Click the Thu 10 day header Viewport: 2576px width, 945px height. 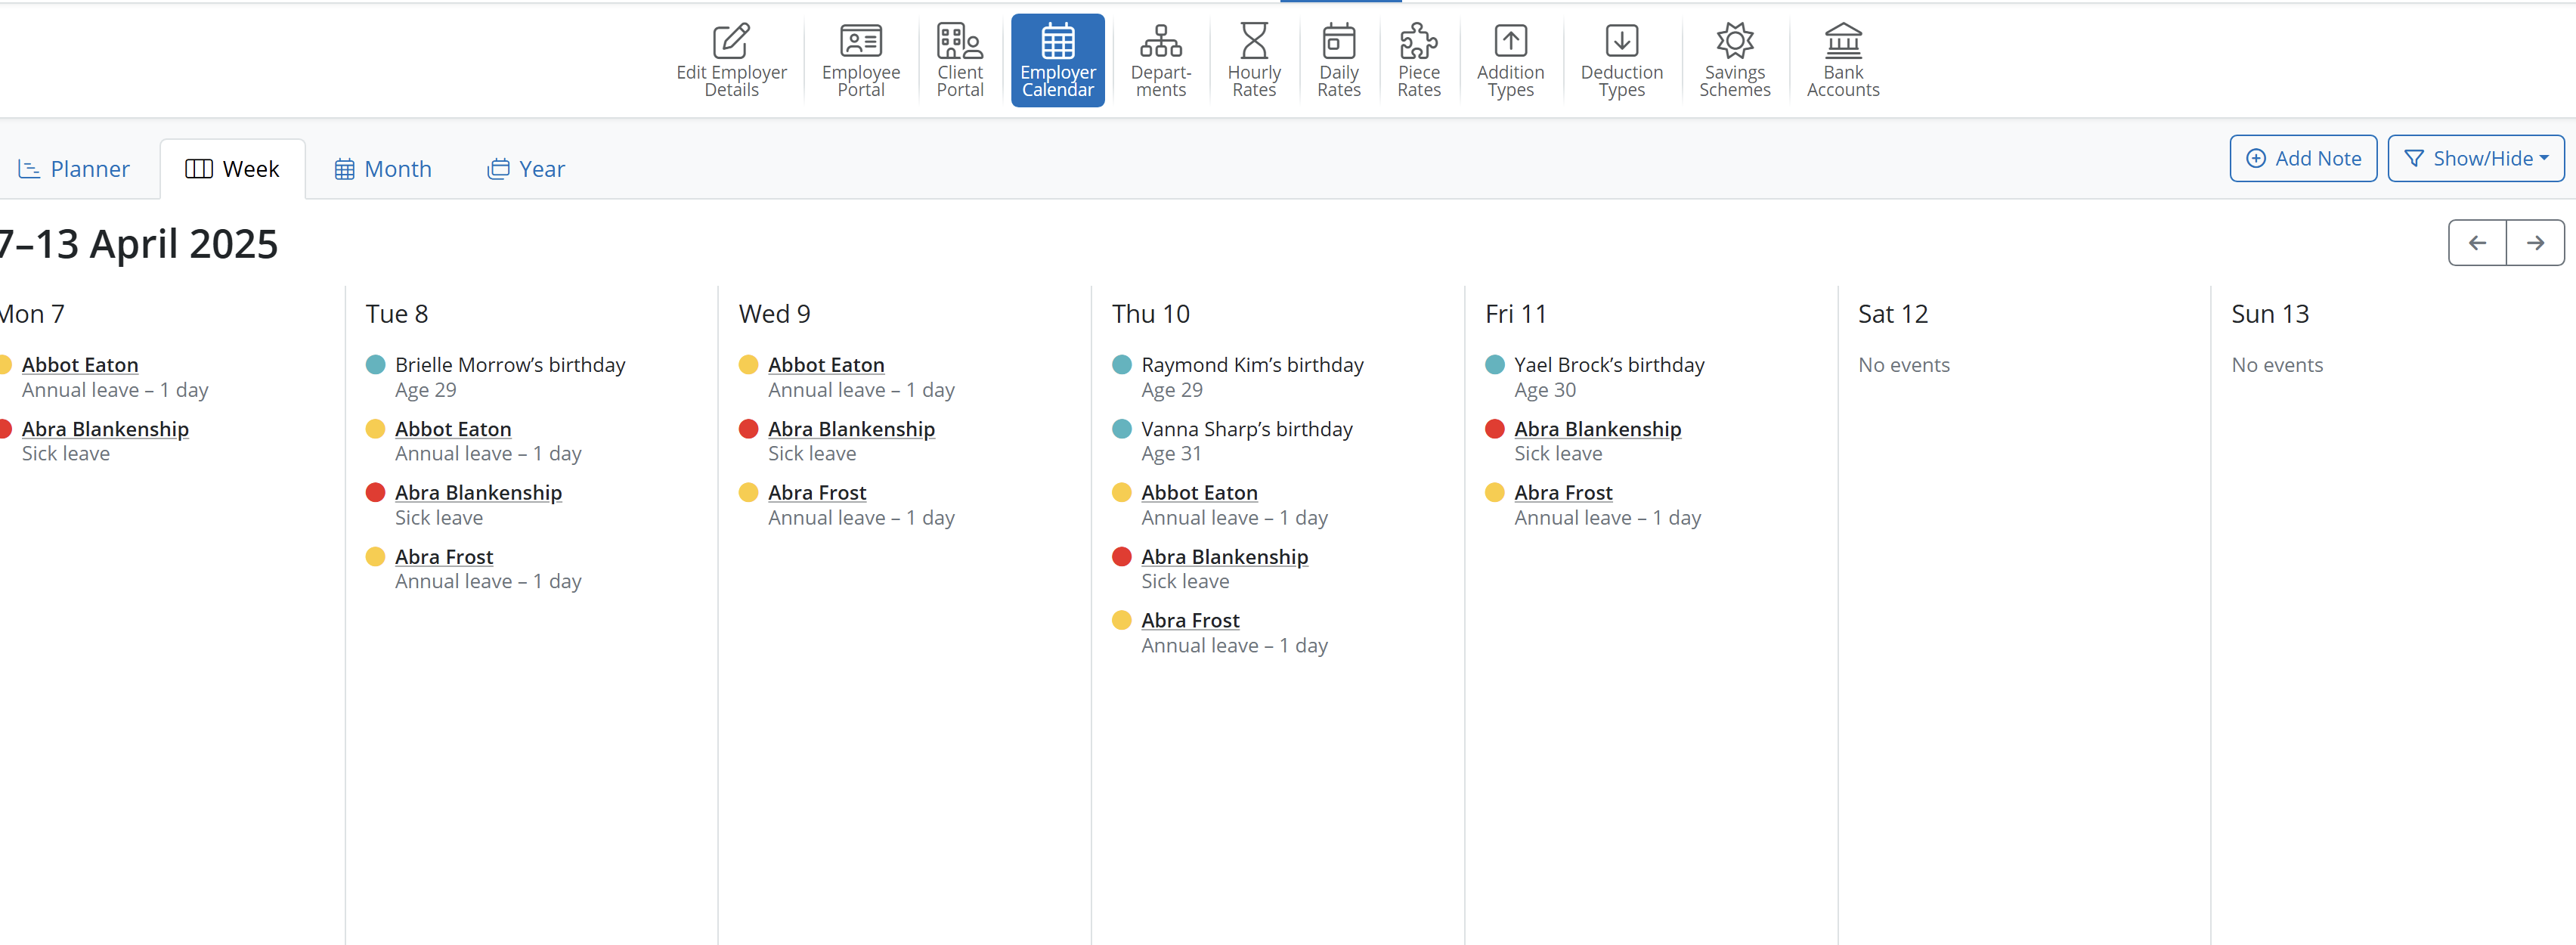[x=1150, y=314]
